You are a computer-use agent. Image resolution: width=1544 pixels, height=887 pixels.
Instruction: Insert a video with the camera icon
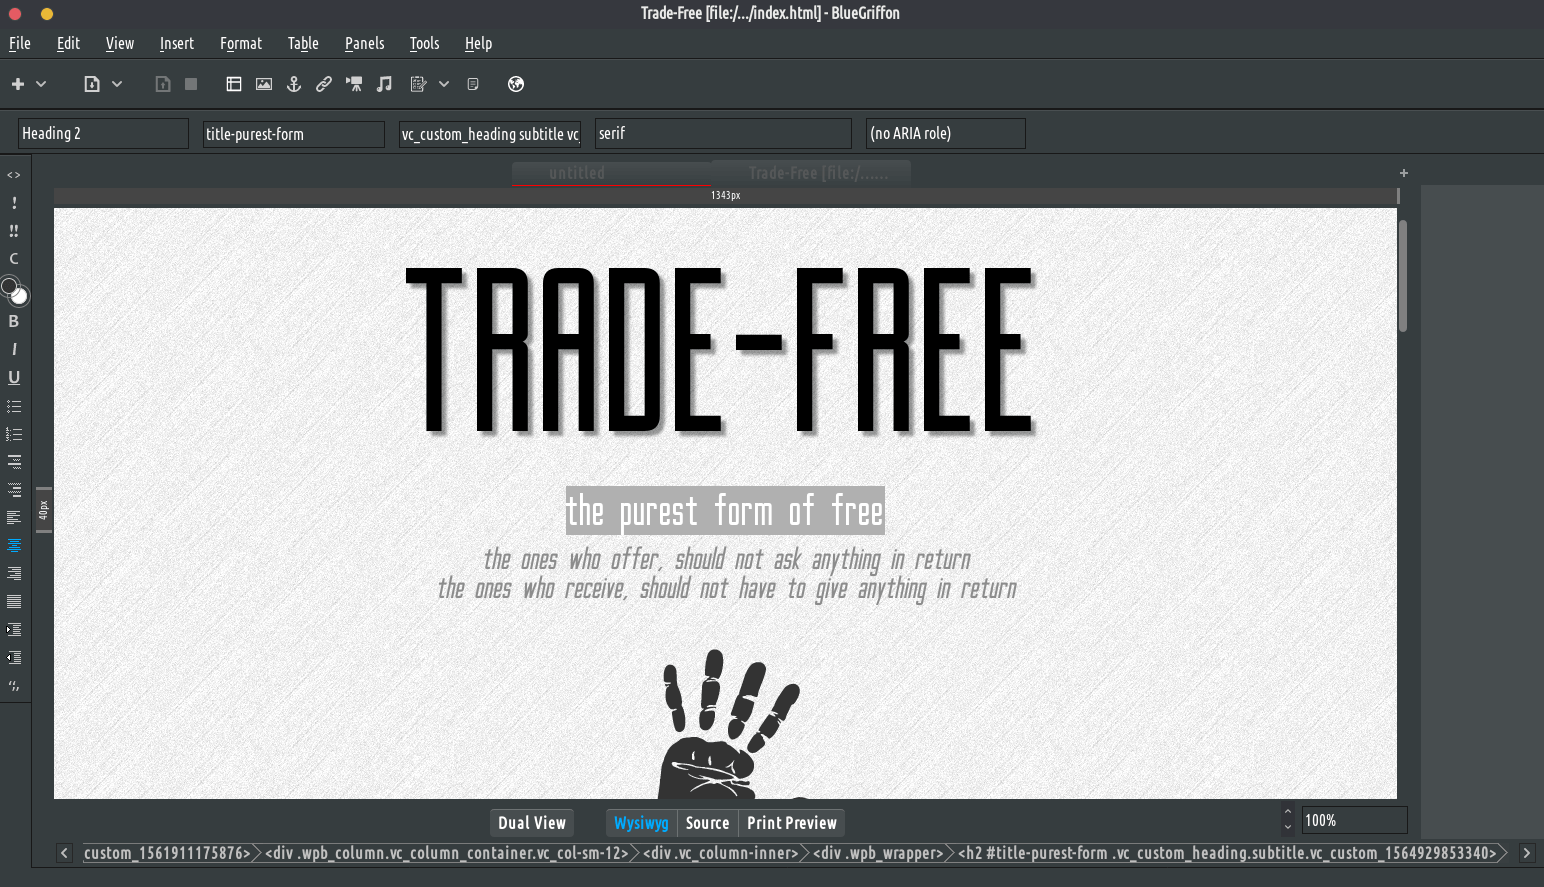354,84
